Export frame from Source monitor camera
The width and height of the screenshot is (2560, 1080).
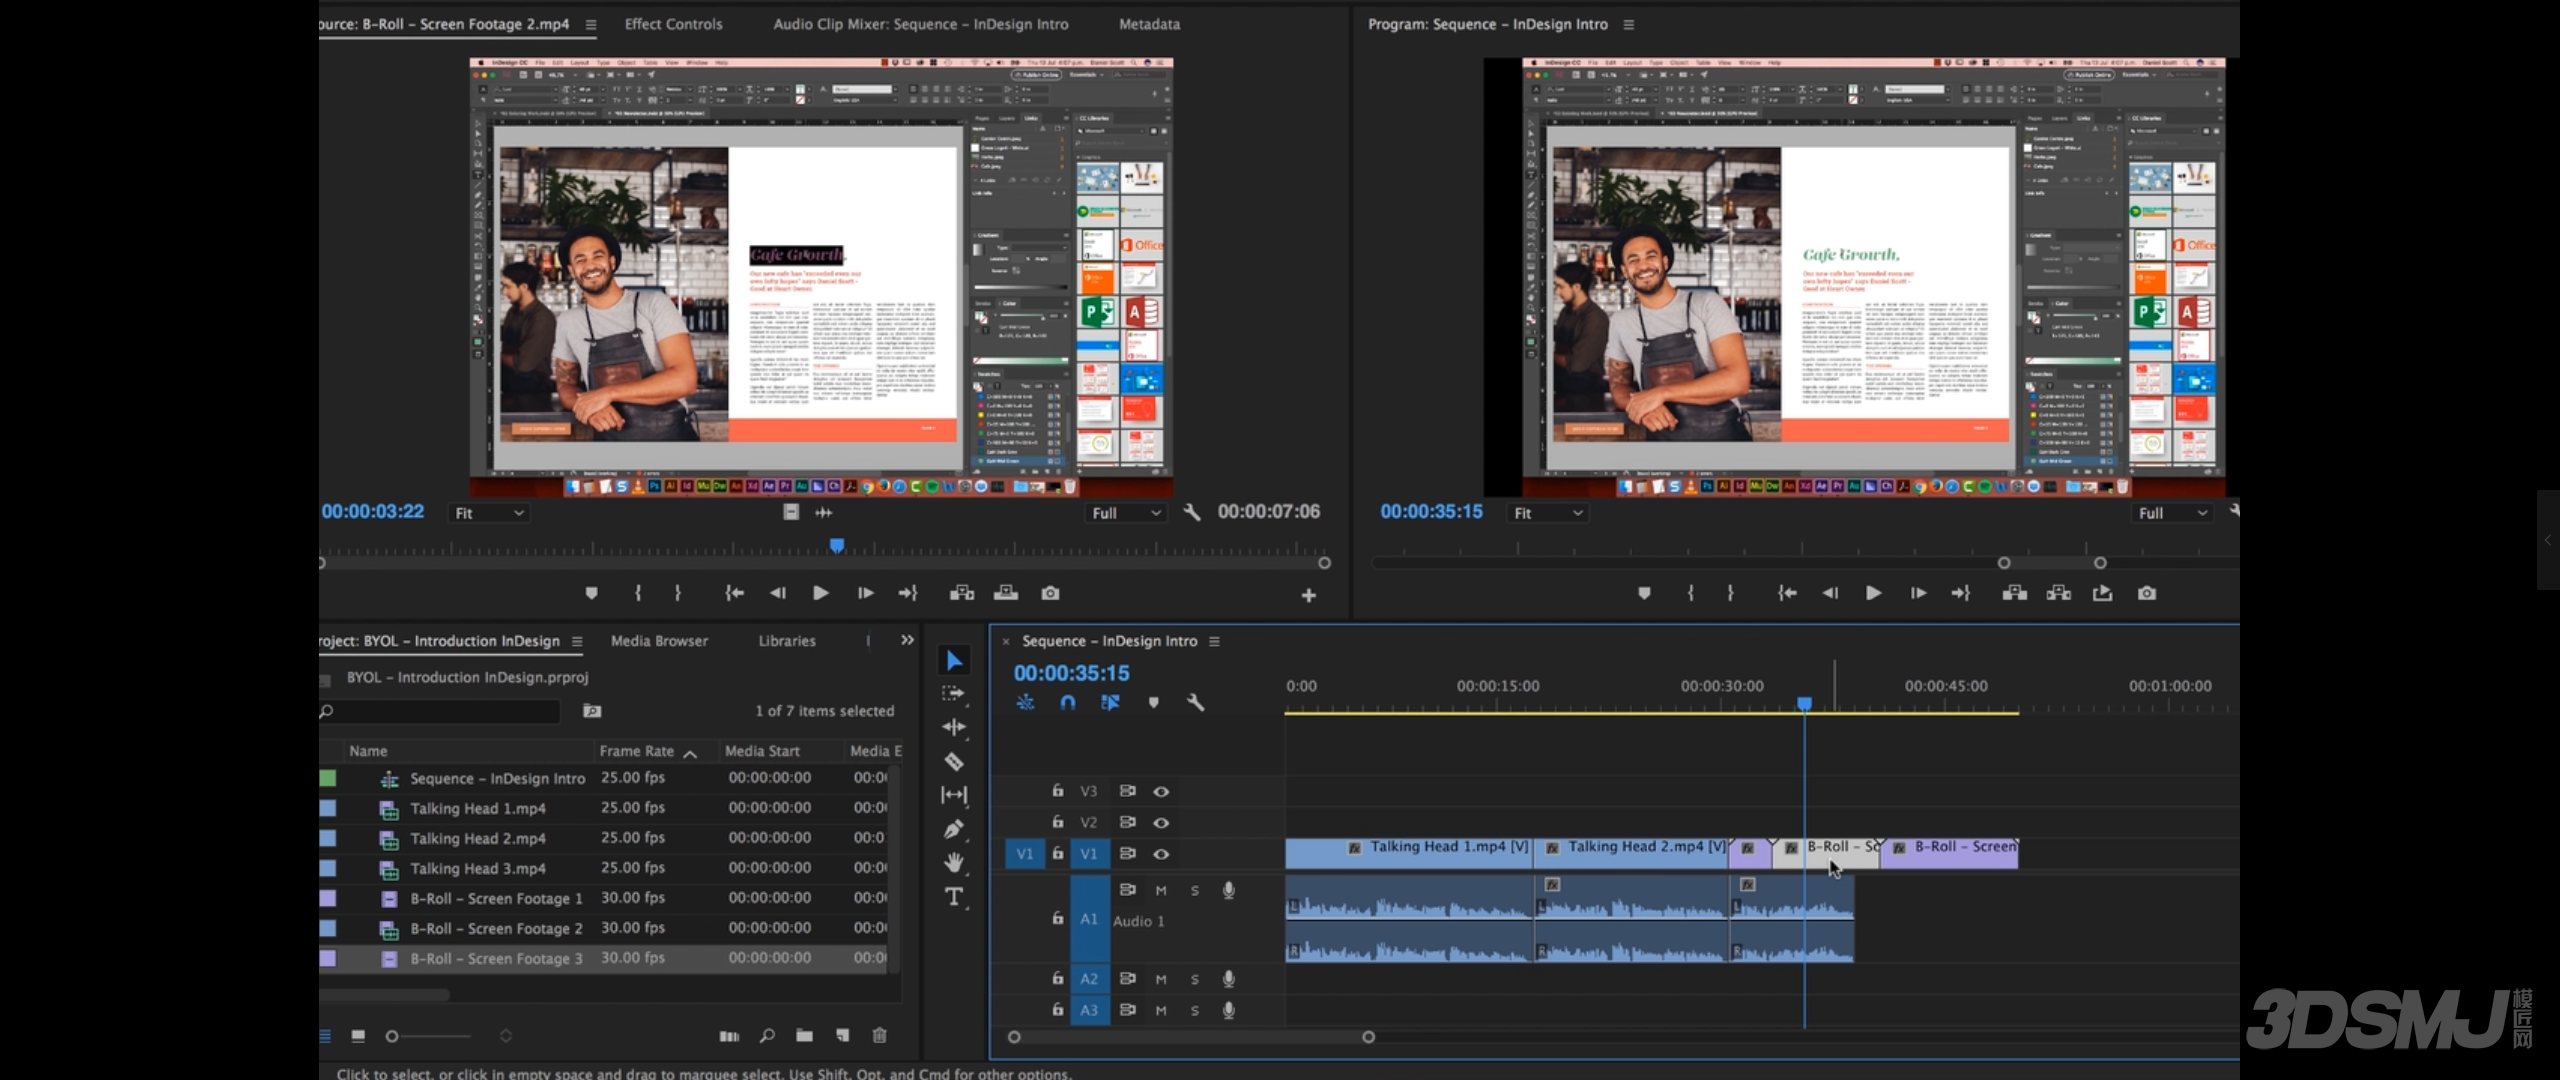[1050, 593]
